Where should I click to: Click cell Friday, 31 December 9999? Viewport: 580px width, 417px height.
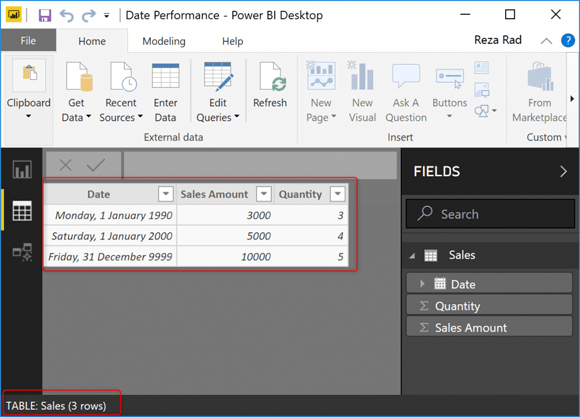coord(110,256)
